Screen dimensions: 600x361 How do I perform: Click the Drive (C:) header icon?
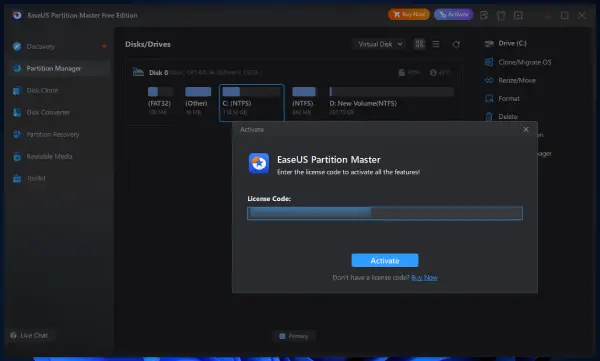489,44
